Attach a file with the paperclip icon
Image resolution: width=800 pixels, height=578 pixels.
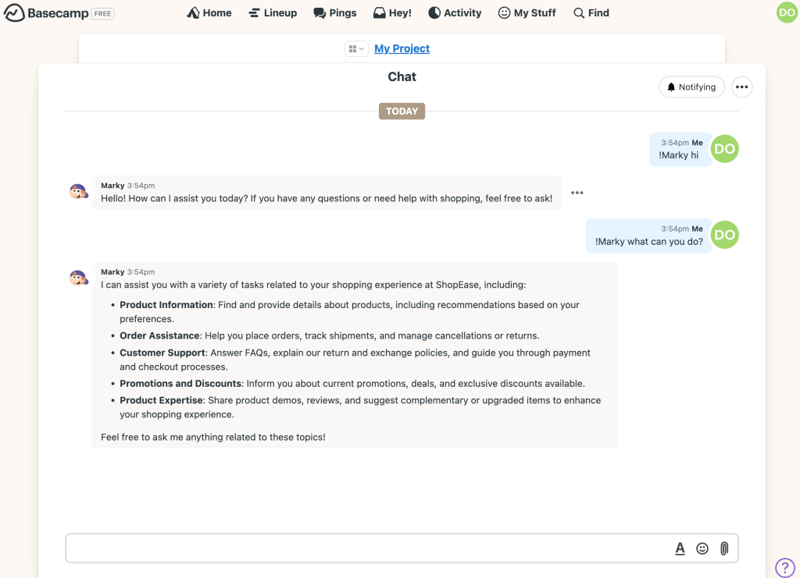click(724, 548)
